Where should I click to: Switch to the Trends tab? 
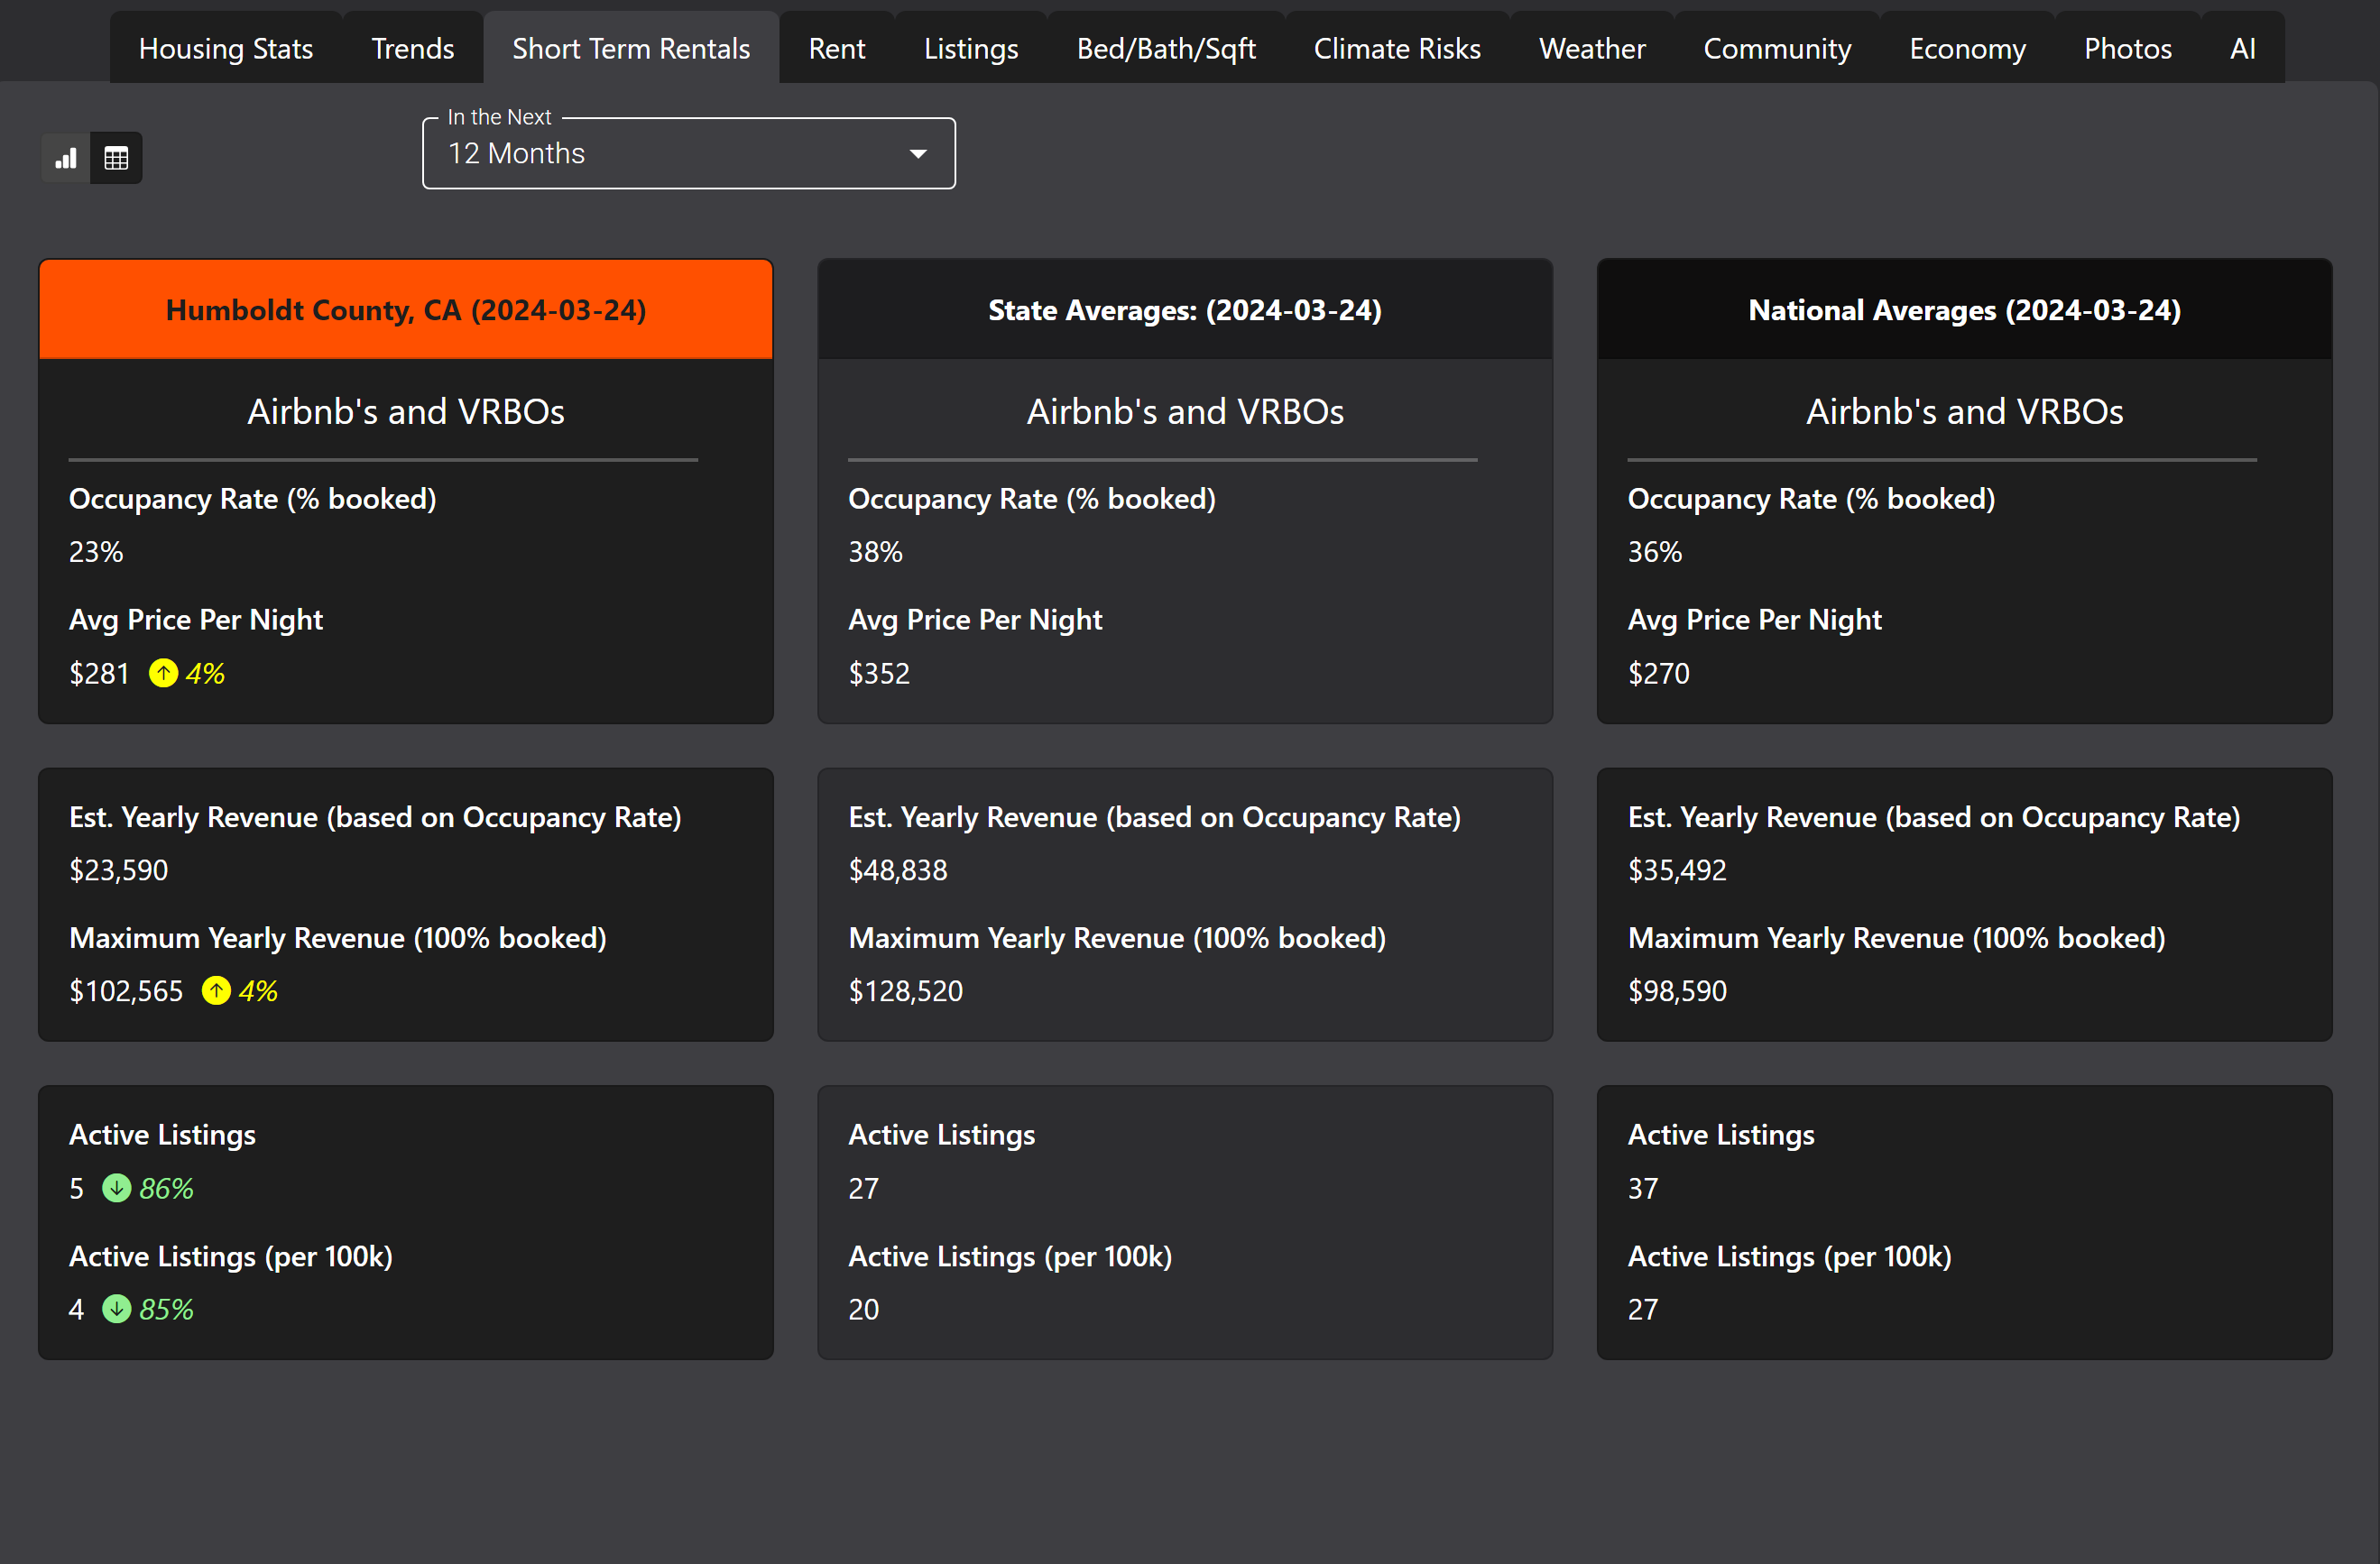pyautogui.click(x=413, y=48)
